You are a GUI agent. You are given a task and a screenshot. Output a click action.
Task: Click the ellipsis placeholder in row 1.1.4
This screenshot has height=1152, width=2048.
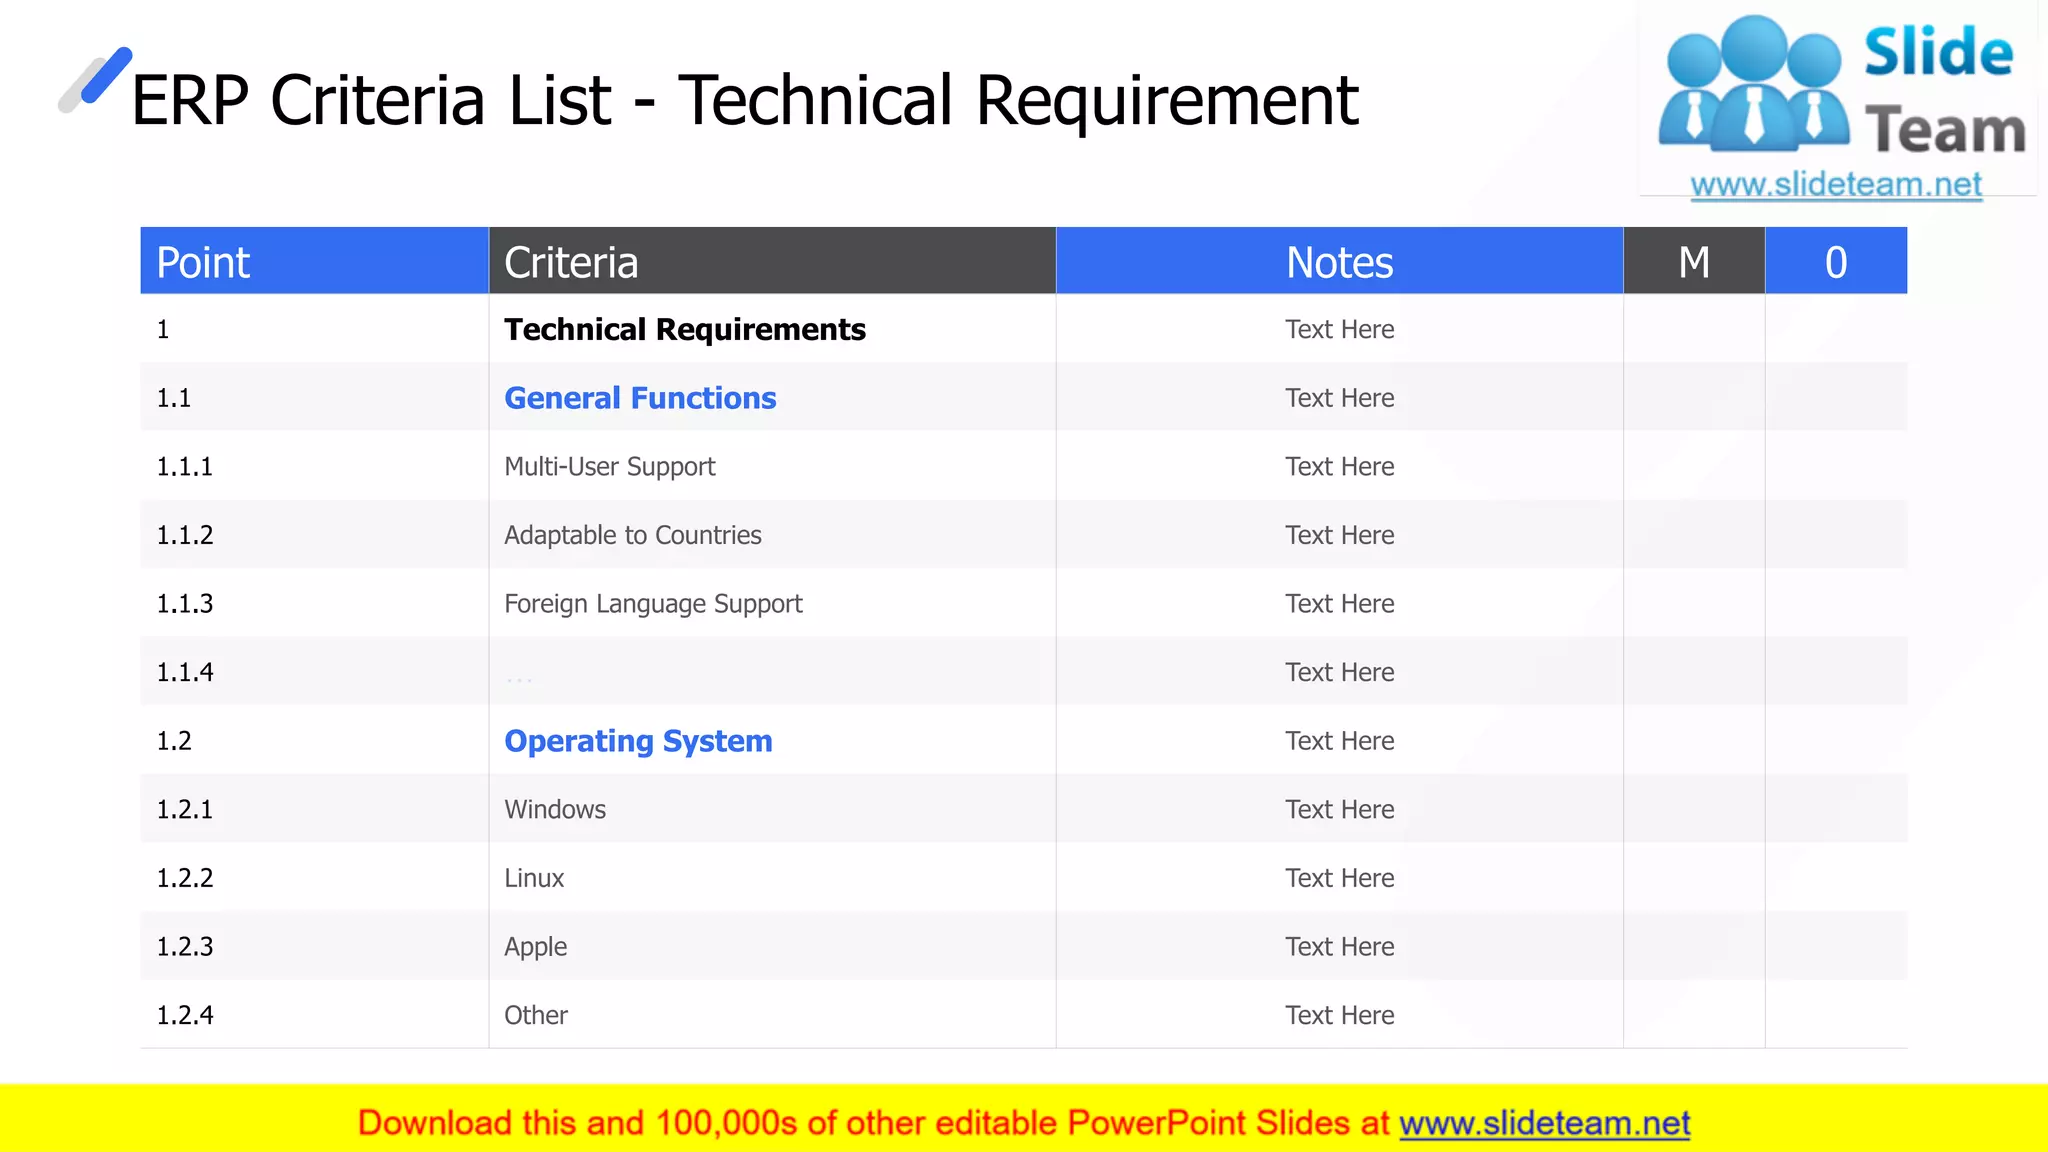pyautogui.click(x=519, y=681)
